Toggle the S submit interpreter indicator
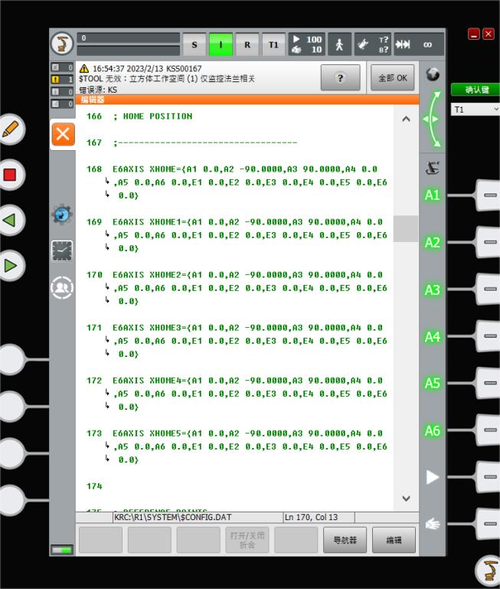The image size is (500, 589). (x=194, y=44)
